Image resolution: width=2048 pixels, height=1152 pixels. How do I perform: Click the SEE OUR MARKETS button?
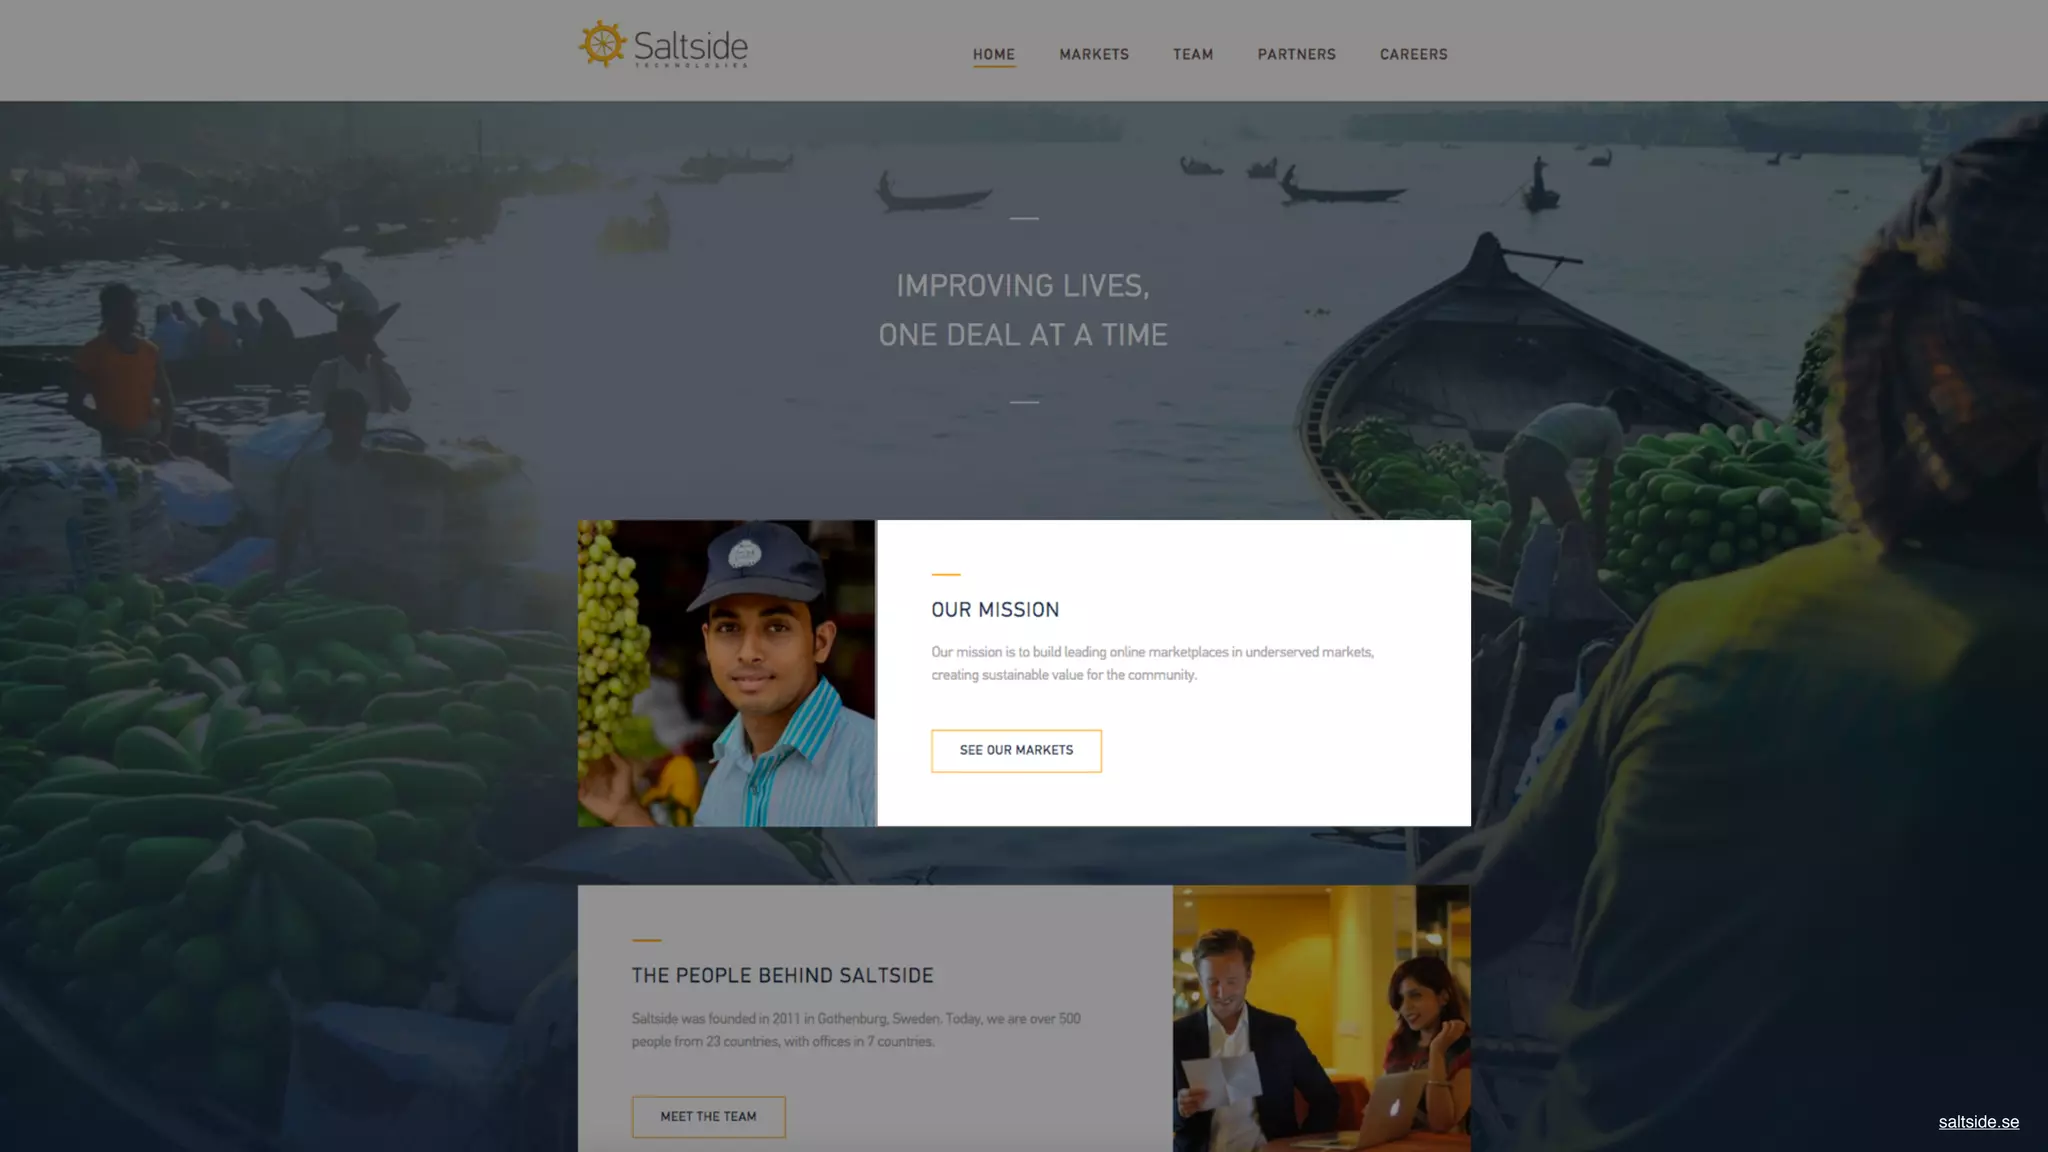[1016, 750]
